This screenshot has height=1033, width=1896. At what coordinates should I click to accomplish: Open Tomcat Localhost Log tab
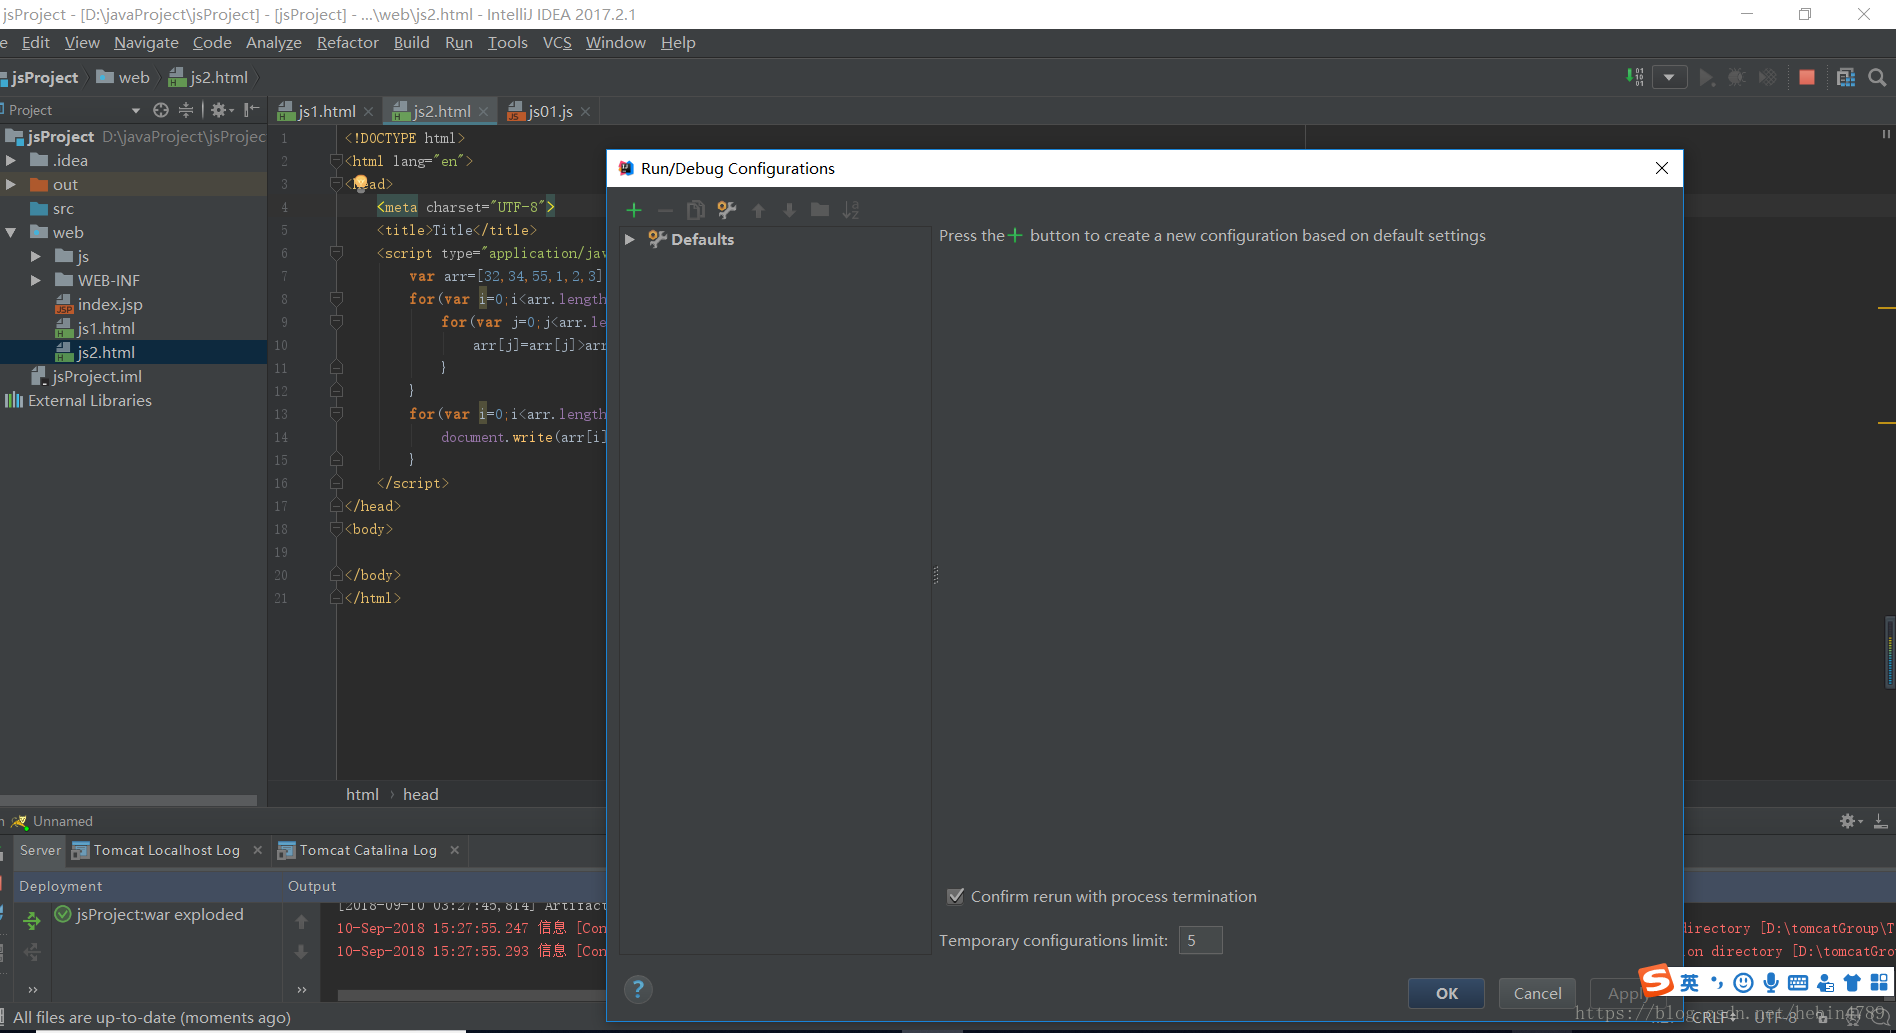(x=166, y=850)
